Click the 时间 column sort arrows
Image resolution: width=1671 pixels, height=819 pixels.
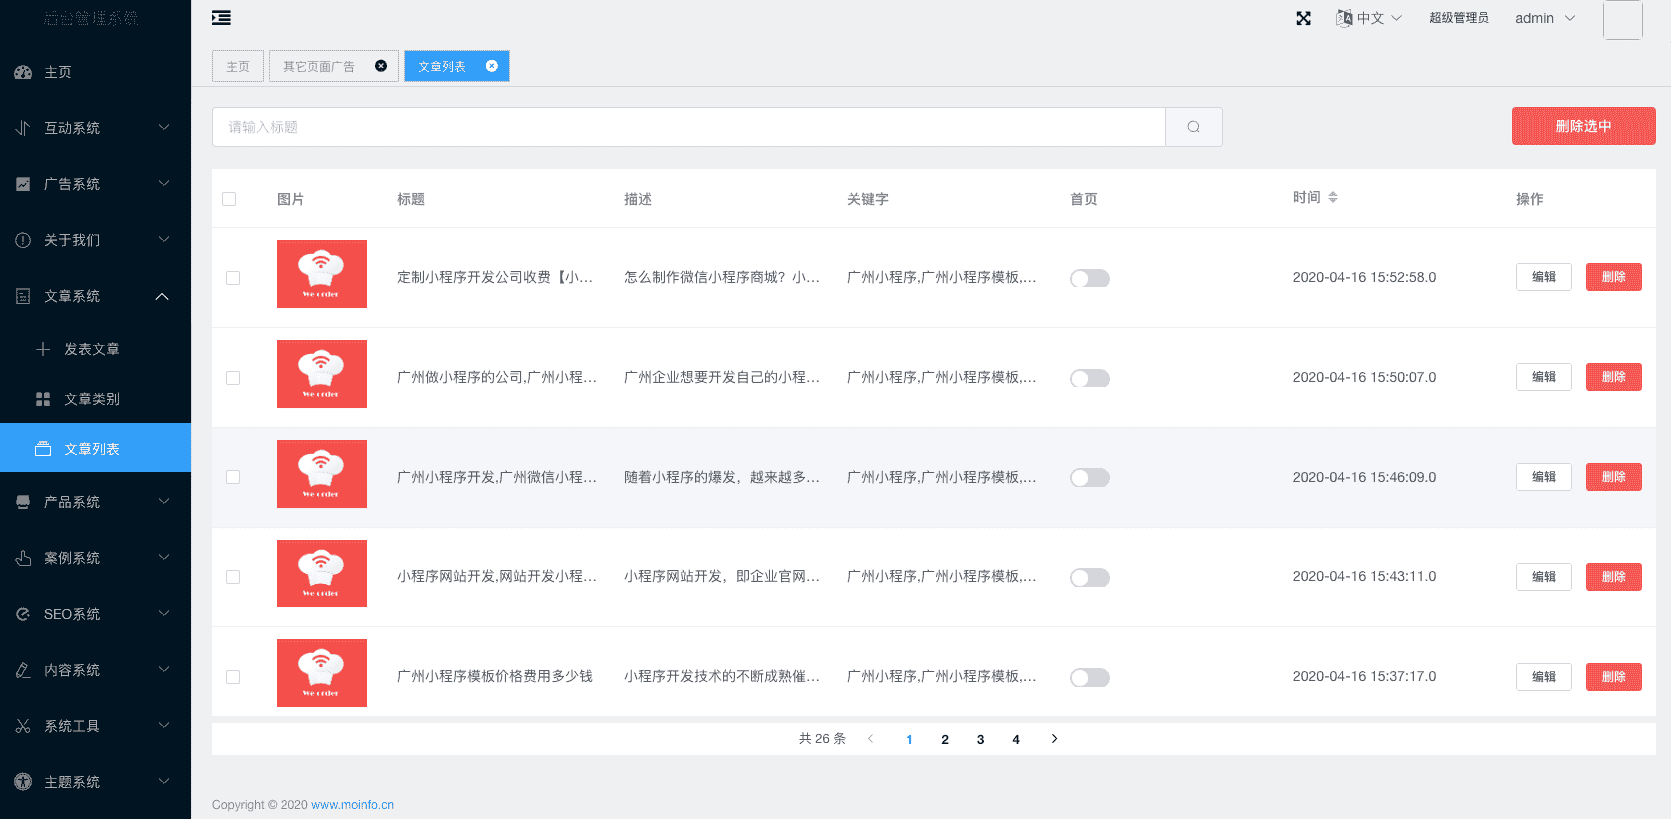point(1333,198)
